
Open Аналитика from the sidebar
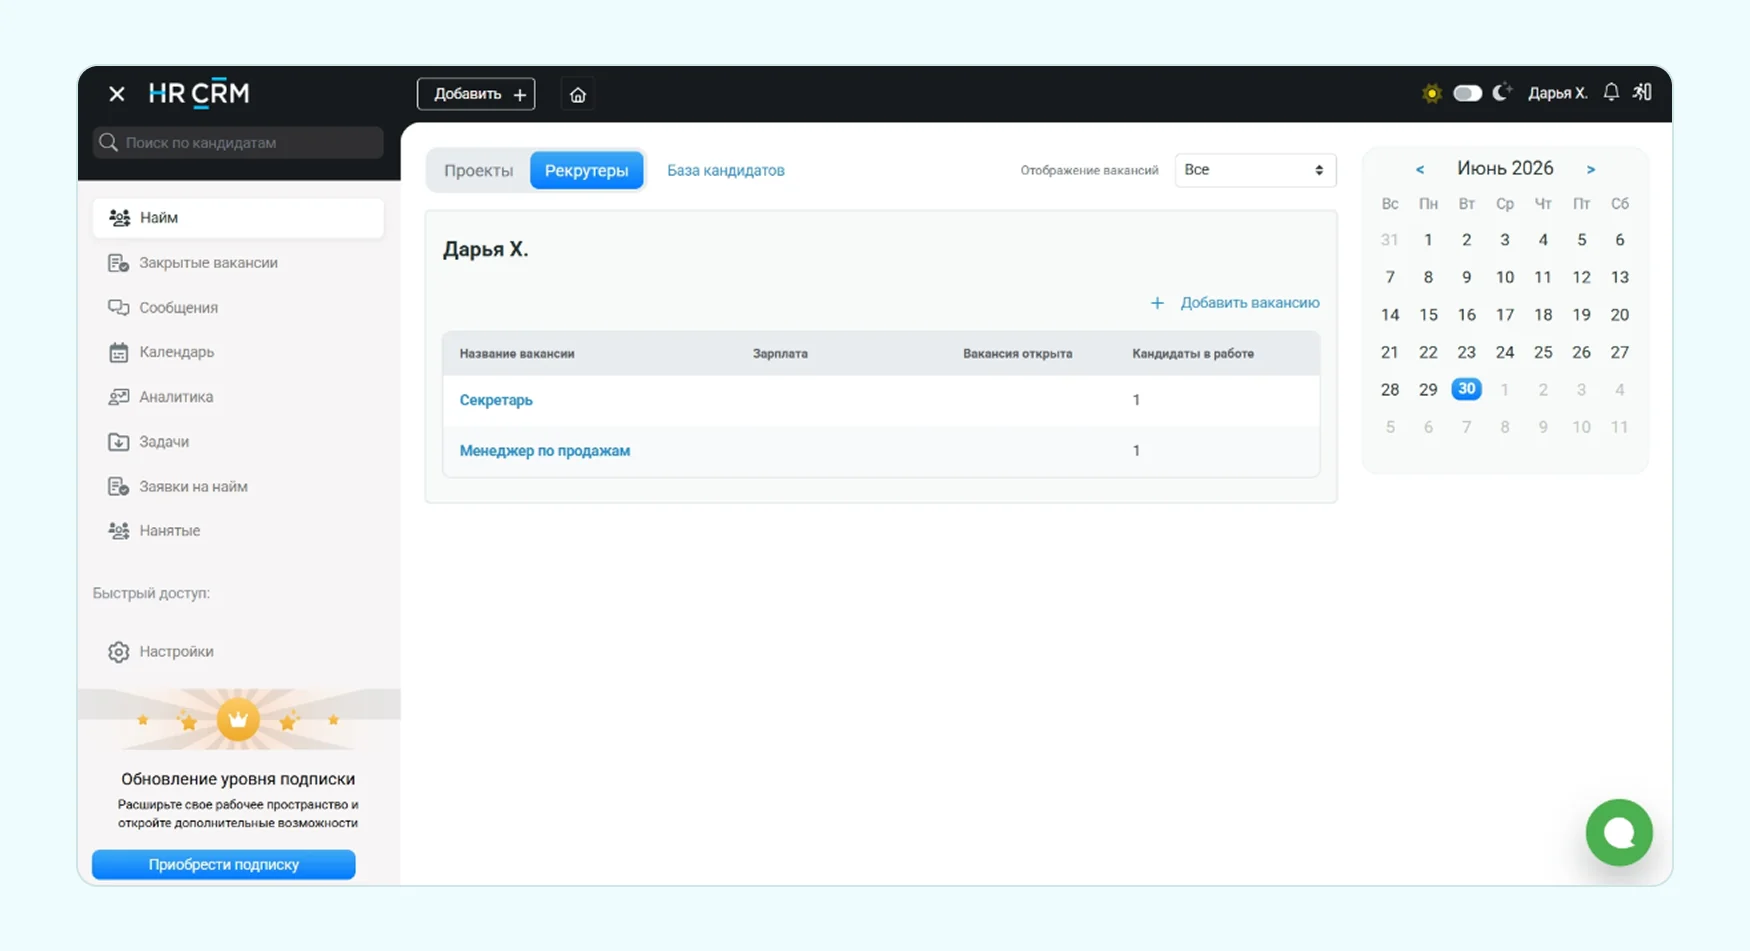point(176,397)
